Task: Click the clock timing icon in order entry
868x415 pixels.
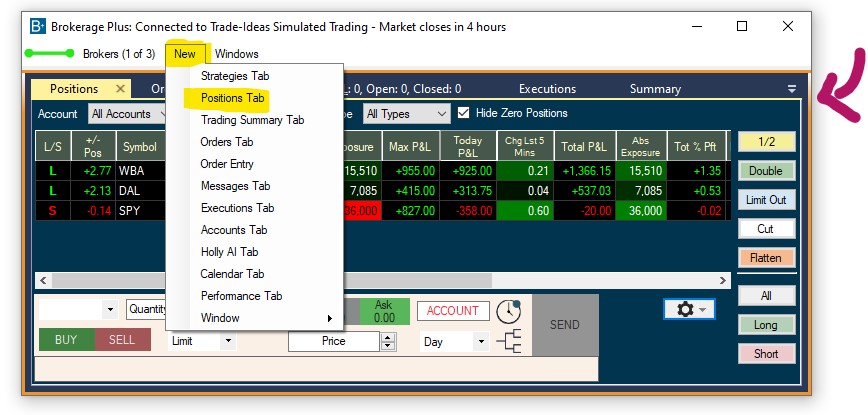Action: coord(510,311)
